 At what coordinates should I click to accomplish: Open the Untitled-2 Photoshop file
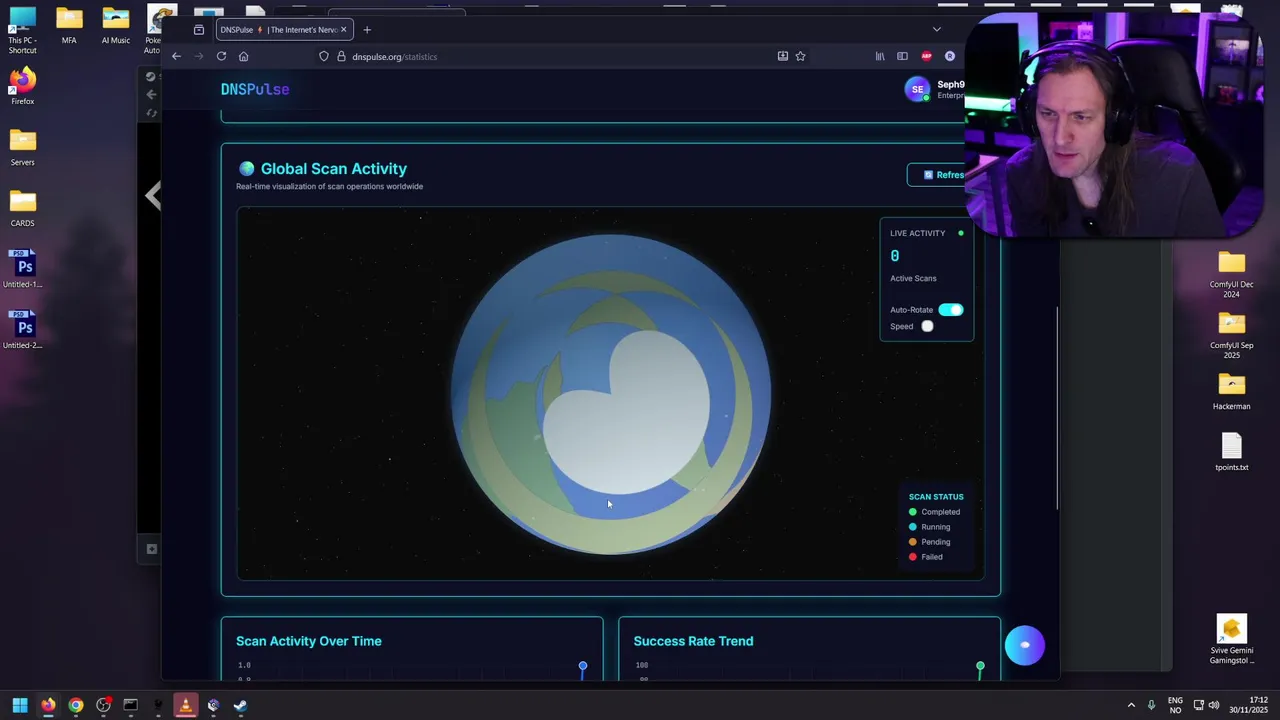pos(22,331)
